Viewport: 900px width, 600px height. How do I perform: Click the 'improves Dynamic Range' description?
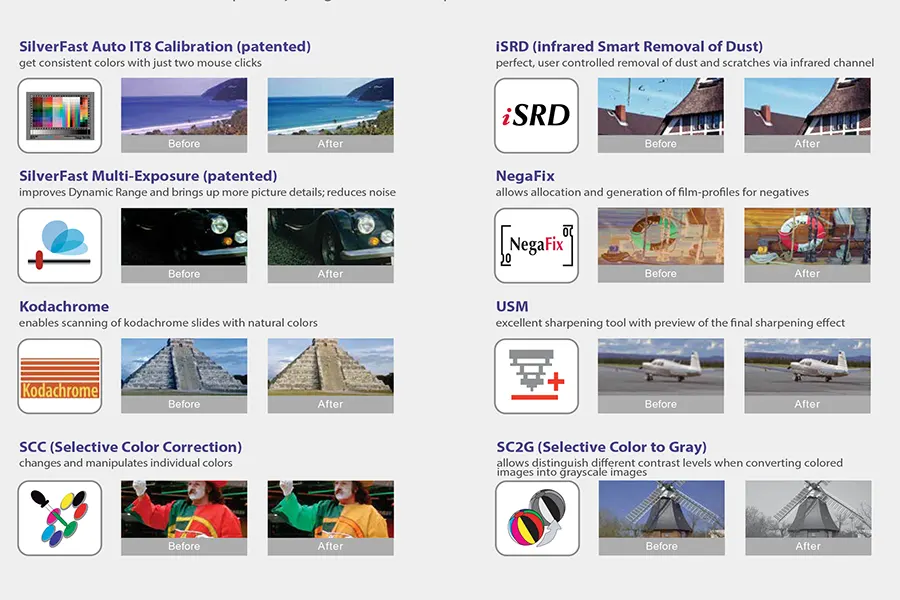207,192
